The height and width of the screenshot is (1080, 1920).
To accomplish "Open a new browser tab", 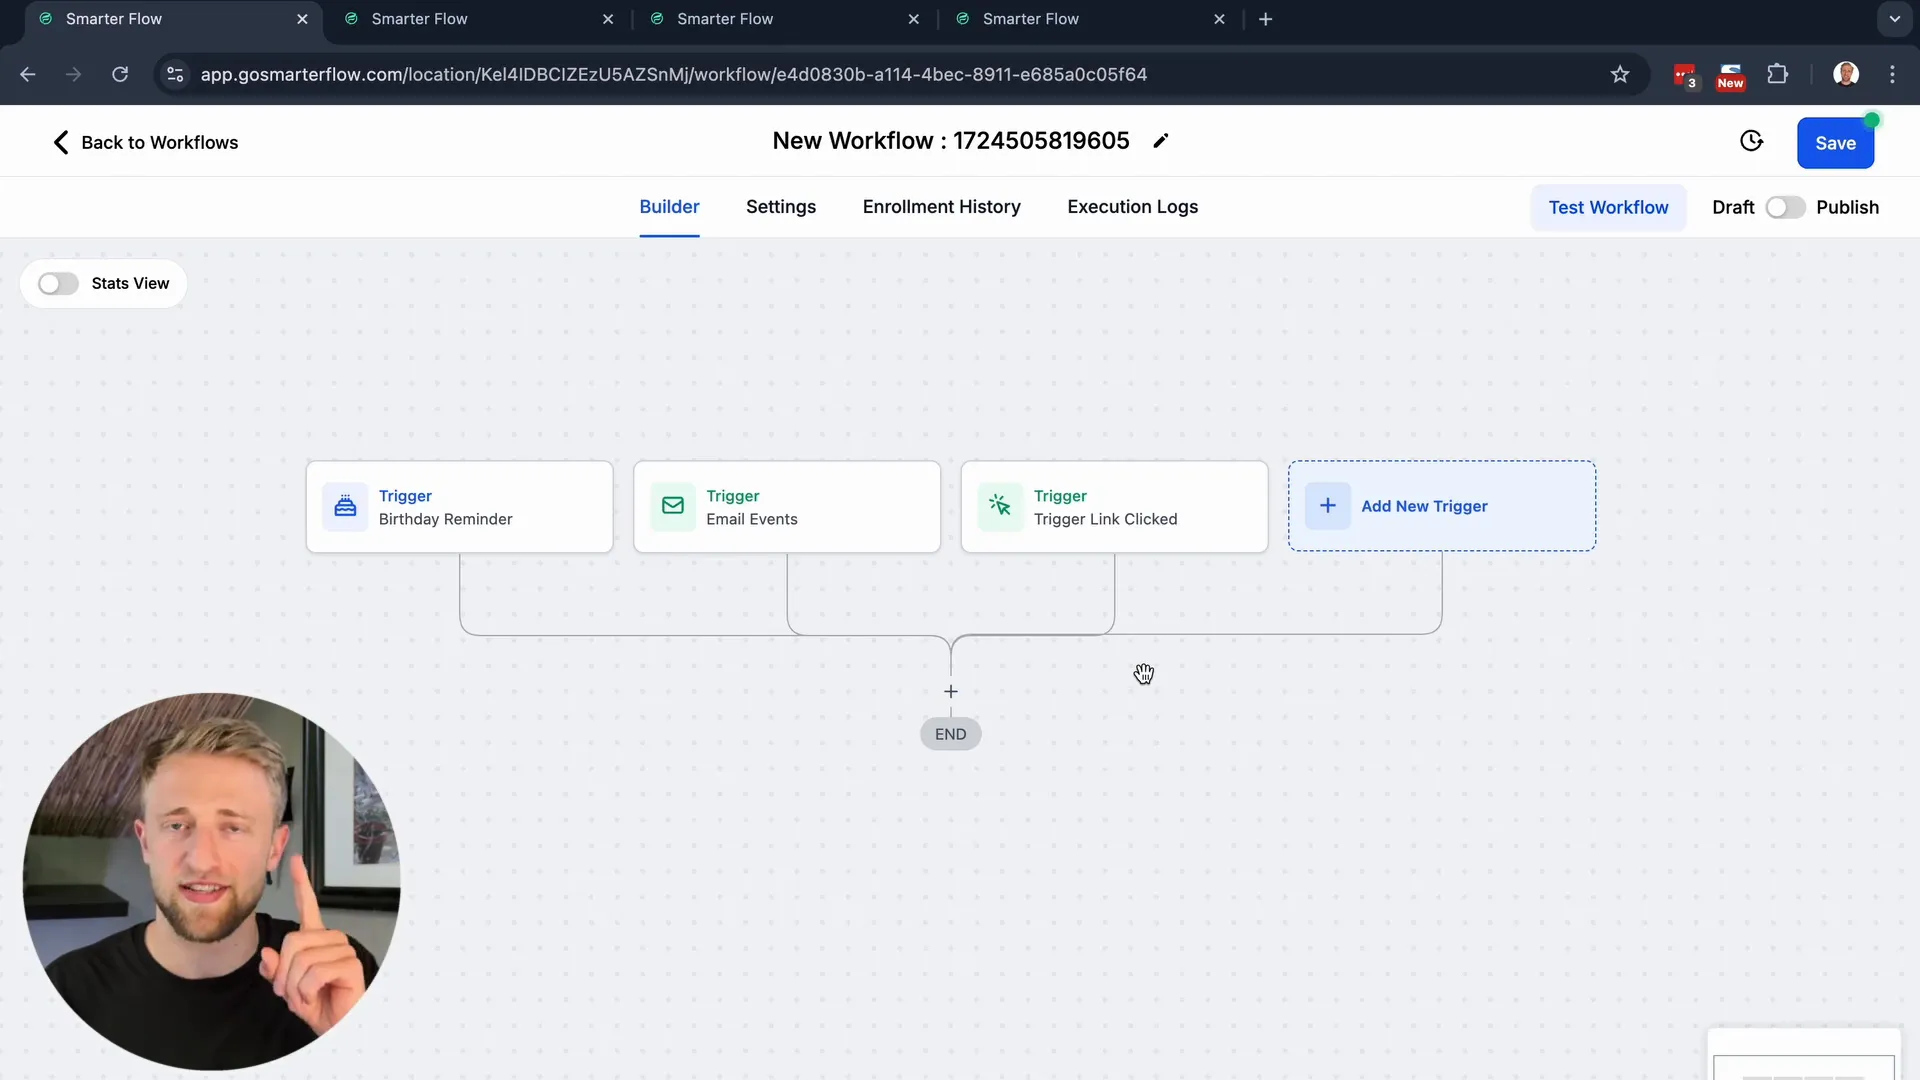I will 1265,19.
